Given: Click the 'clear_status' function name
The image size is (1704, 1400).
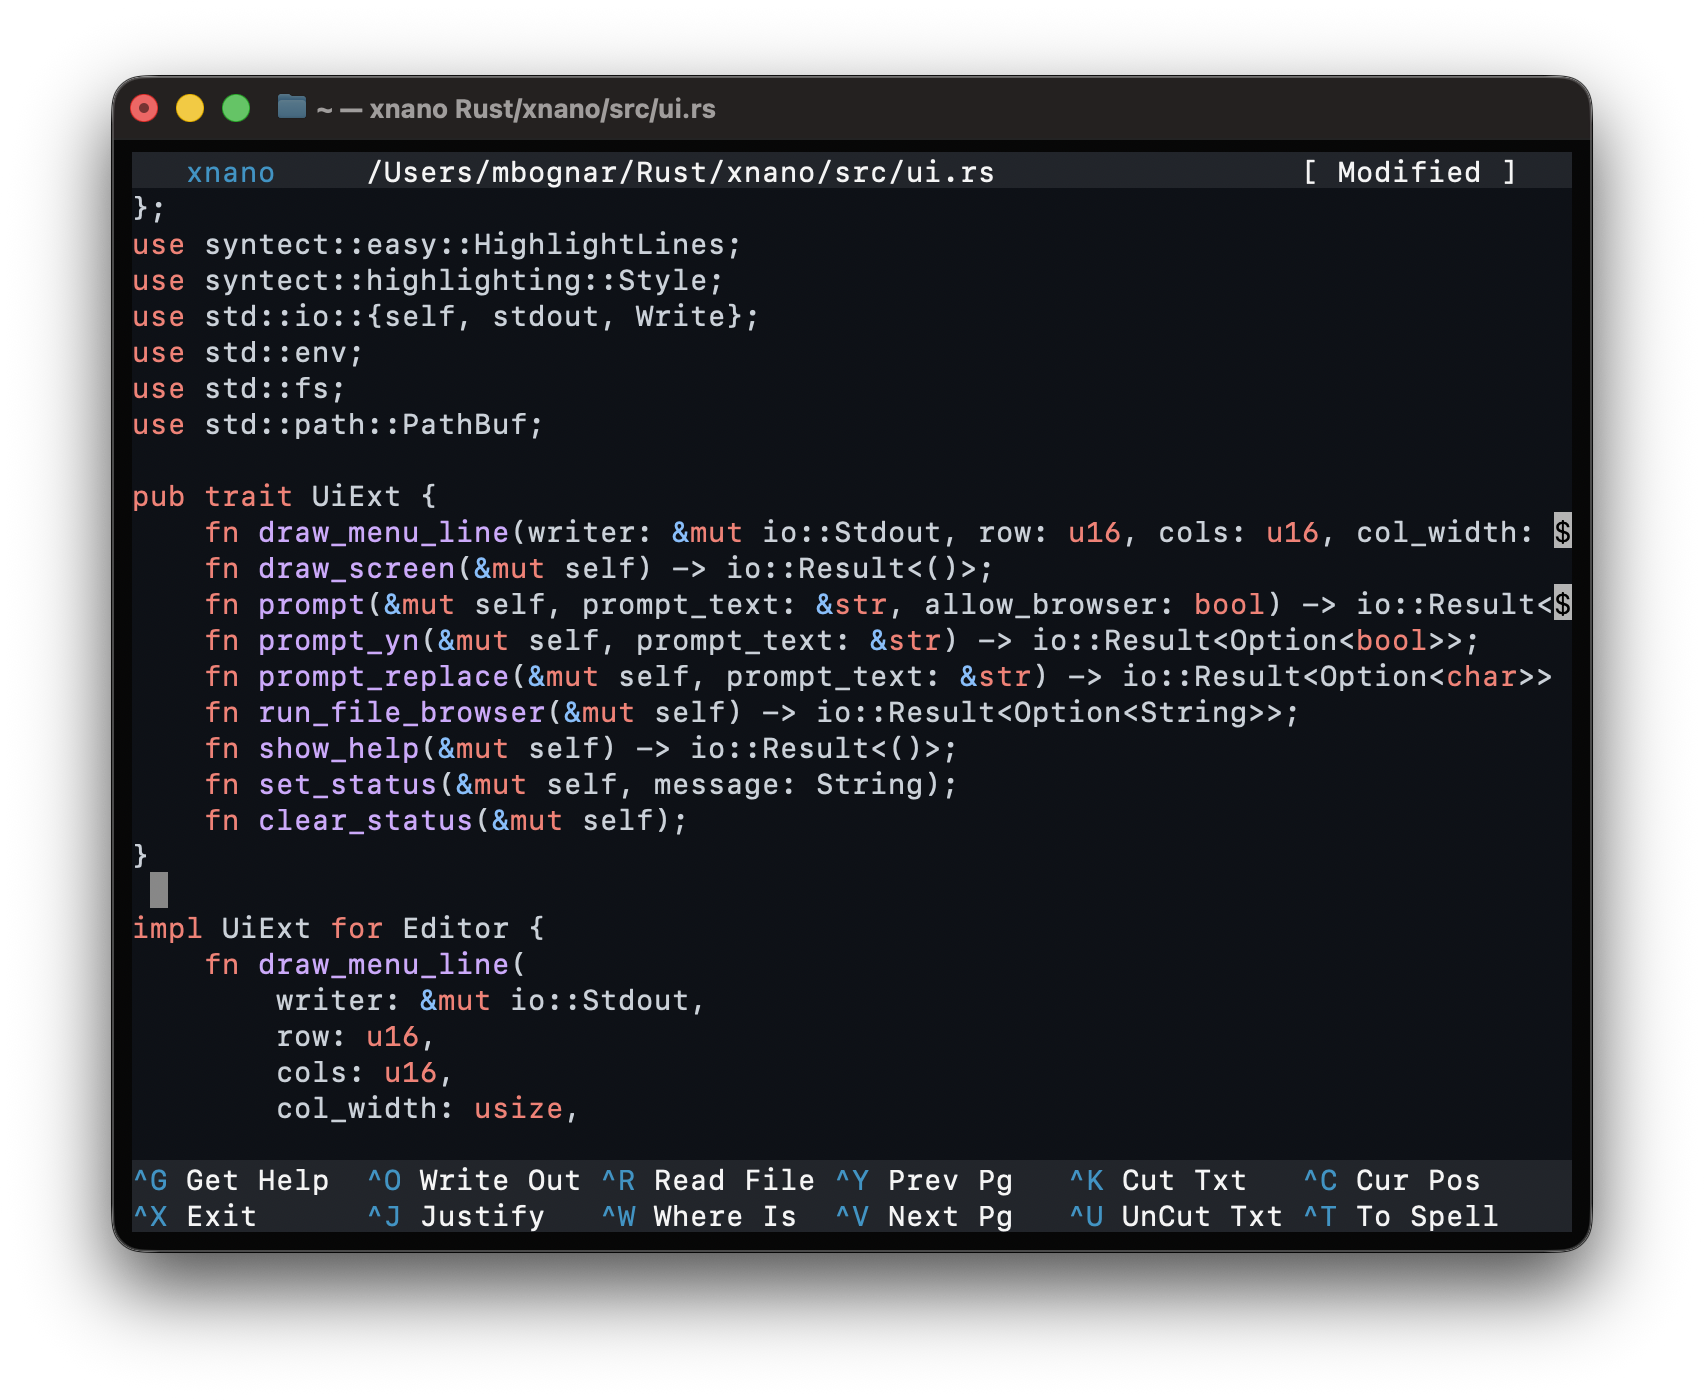Looking at the screenshot, I should point(366,820).
